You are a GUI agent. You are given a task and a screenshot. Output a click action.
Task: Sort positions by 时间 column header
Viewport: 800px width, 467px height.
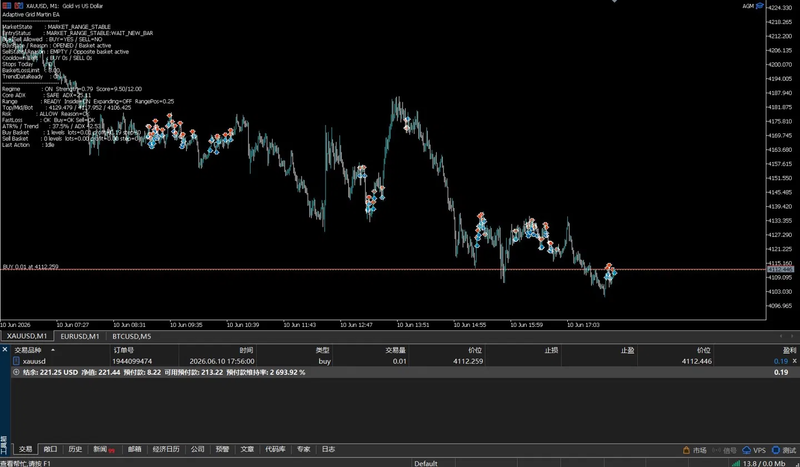click(246, 350)
